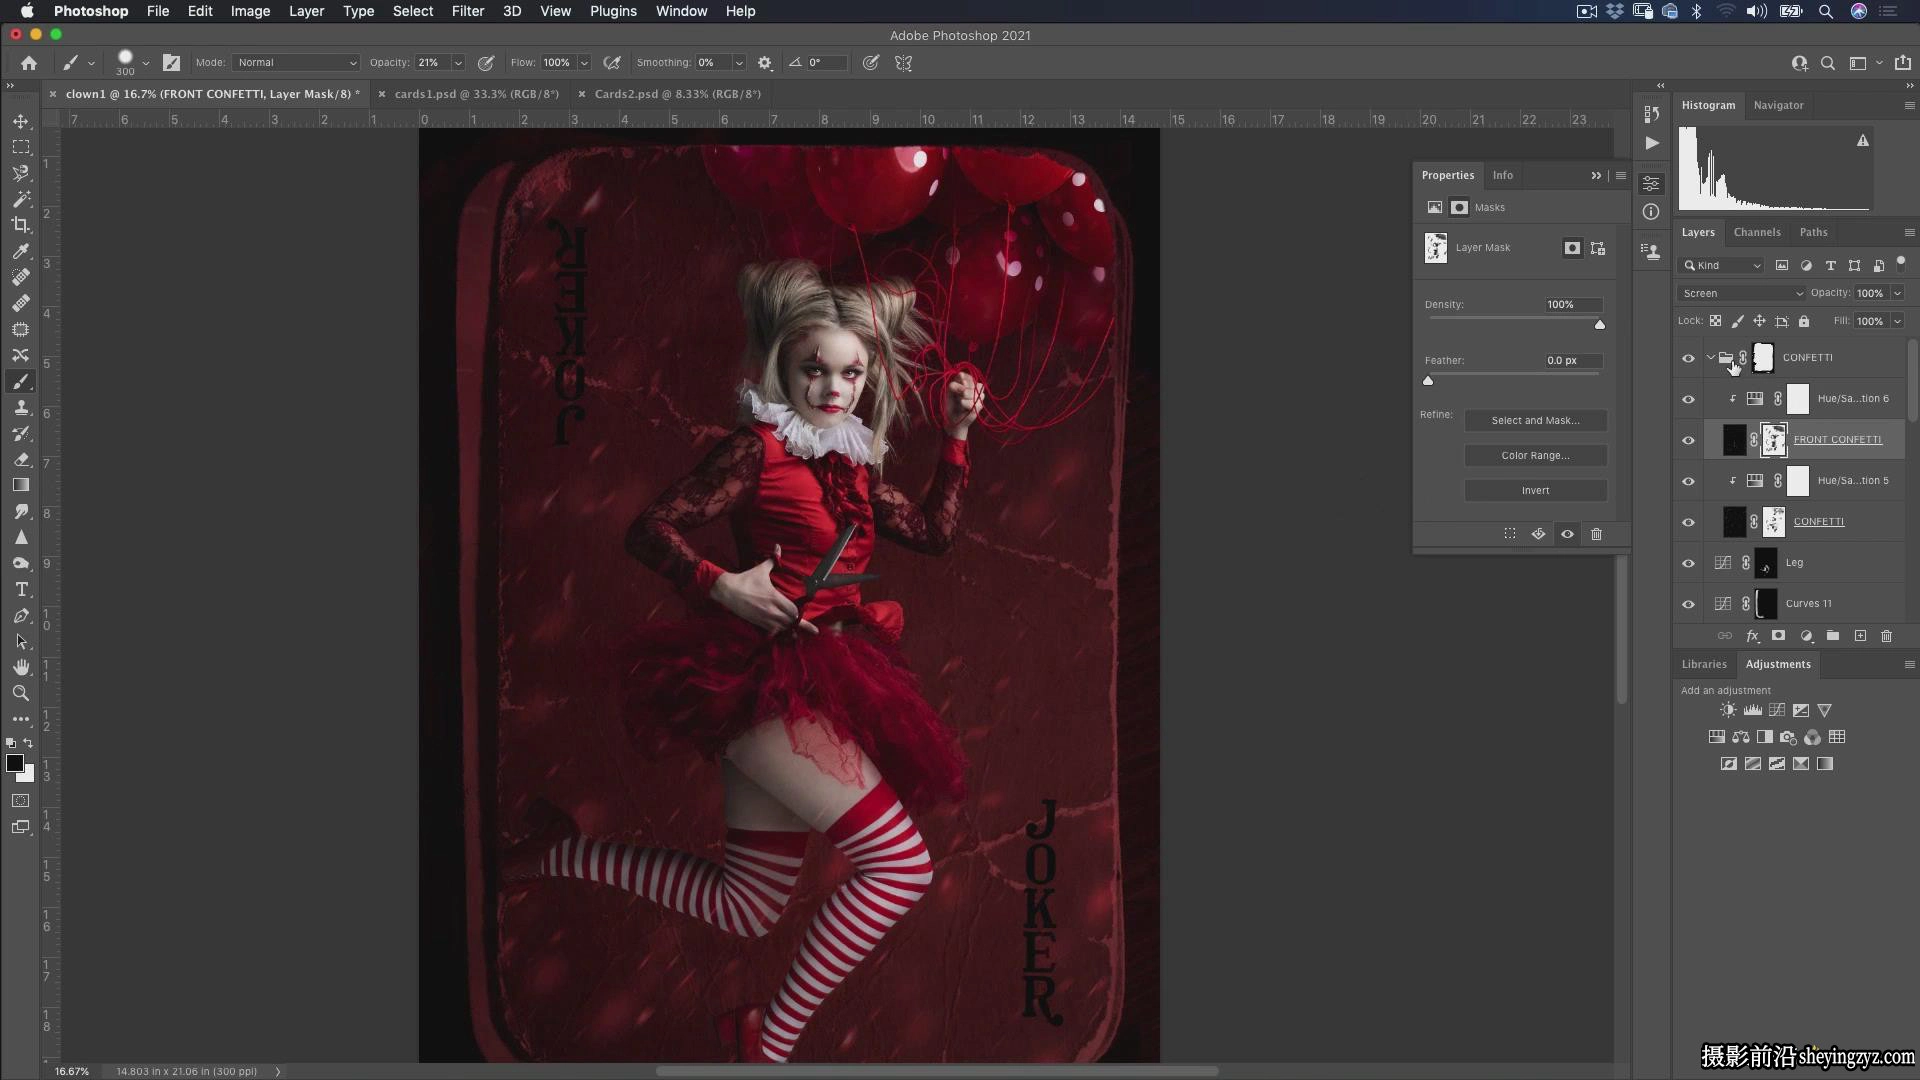Hide the Hue/Saturation 5 layer

coord(1689,481)
